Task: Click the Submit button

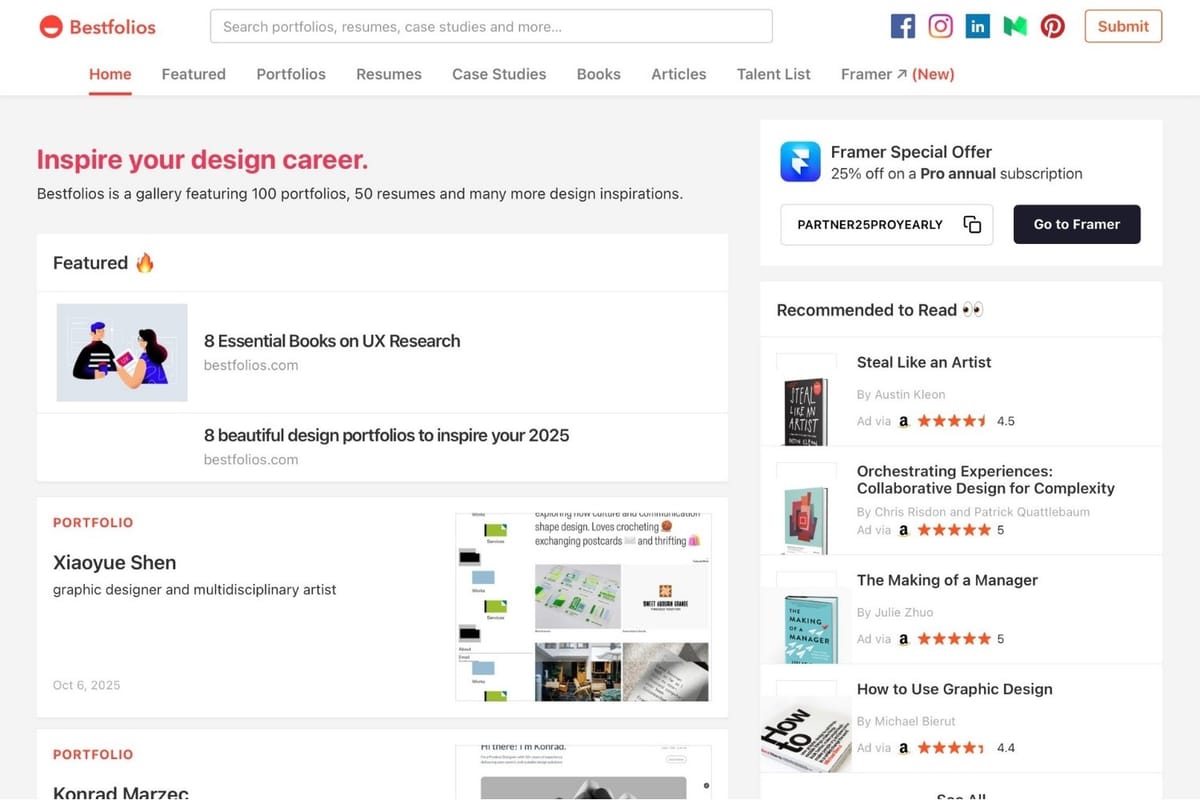Action: point(1123,26)
